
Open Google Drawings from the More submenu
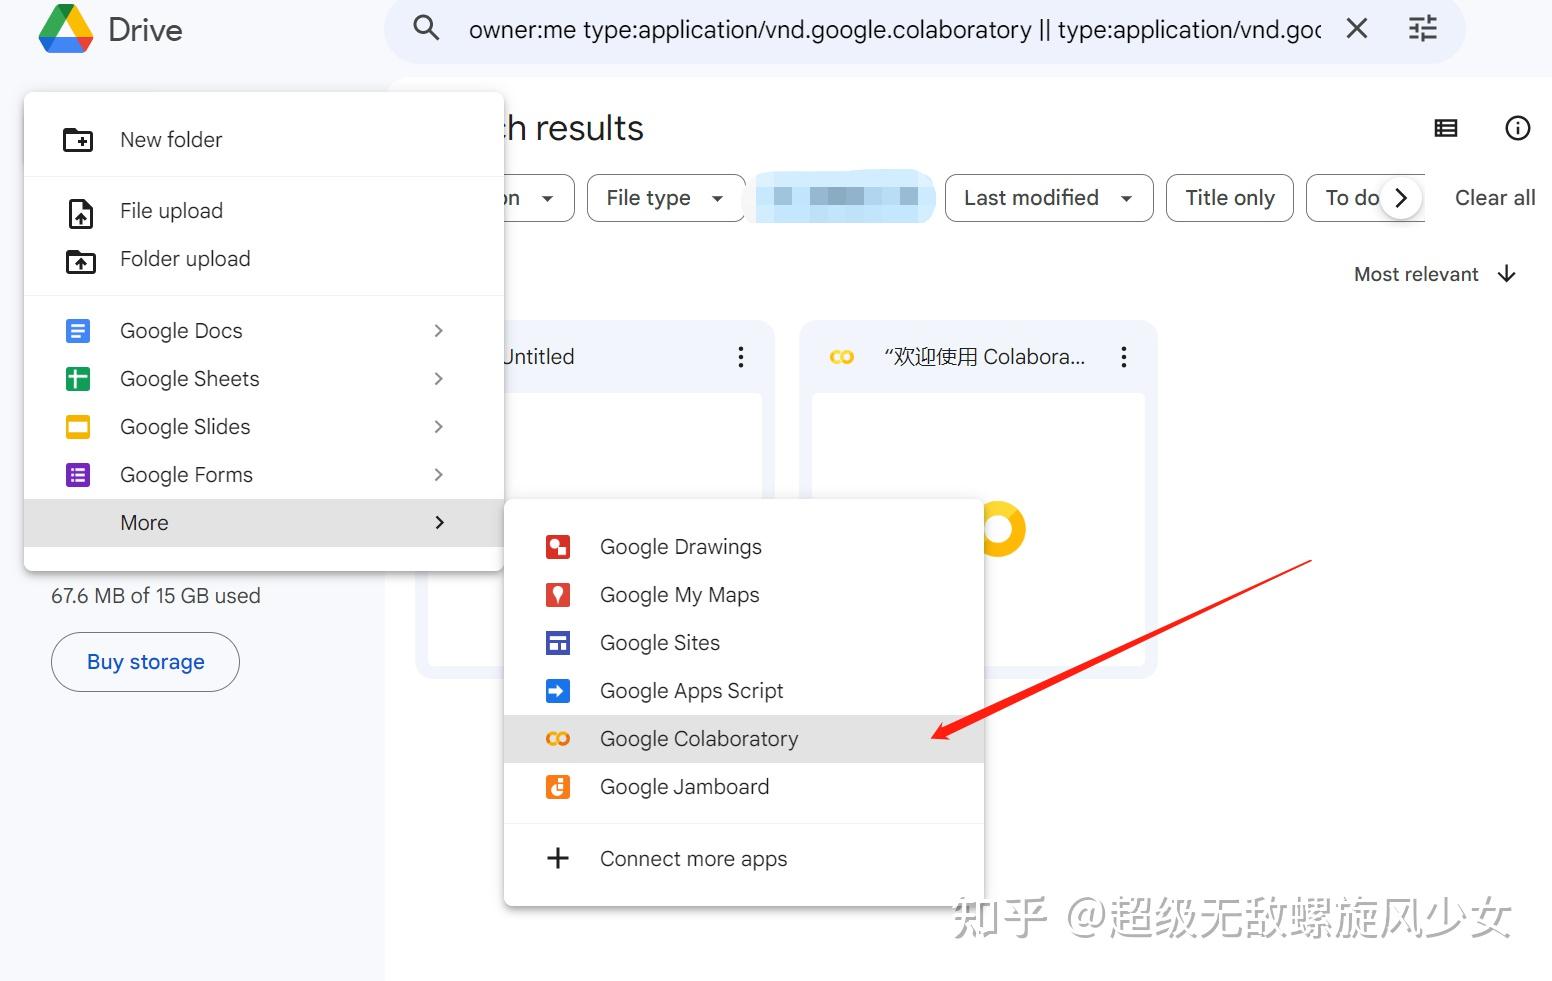[680, 546]
